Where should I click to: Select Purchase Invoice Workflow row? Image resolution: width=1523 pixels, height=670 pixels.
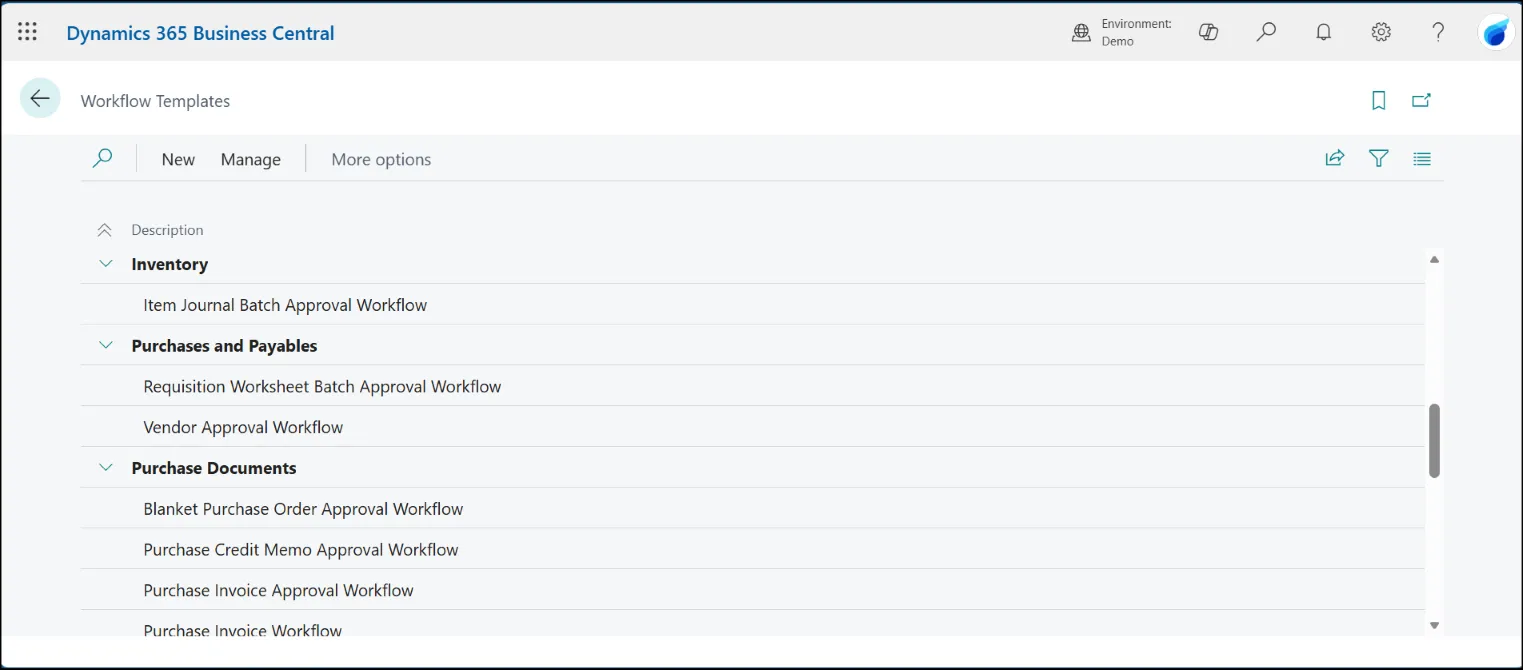click(752, 625)
